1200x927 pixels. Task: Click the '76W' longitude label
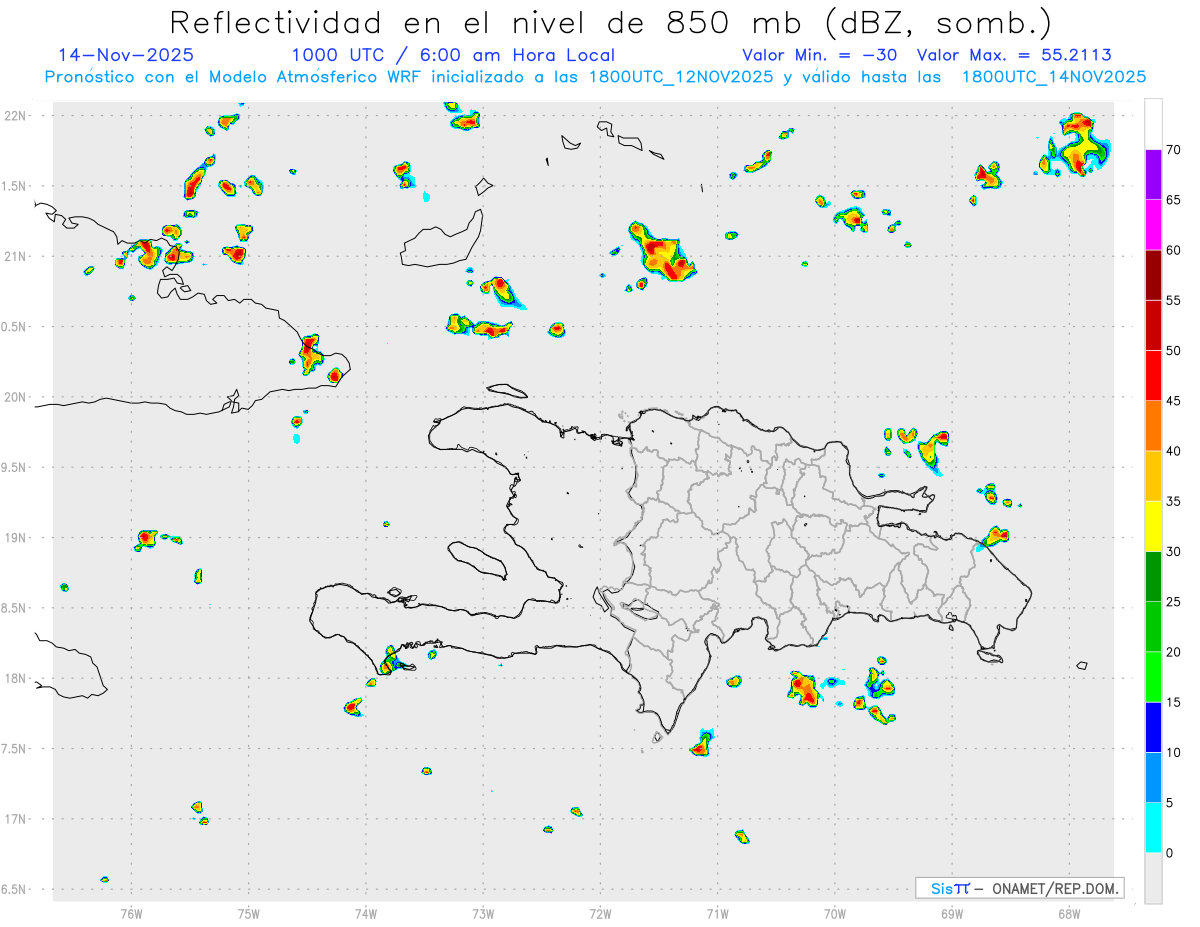coord(131,913)
